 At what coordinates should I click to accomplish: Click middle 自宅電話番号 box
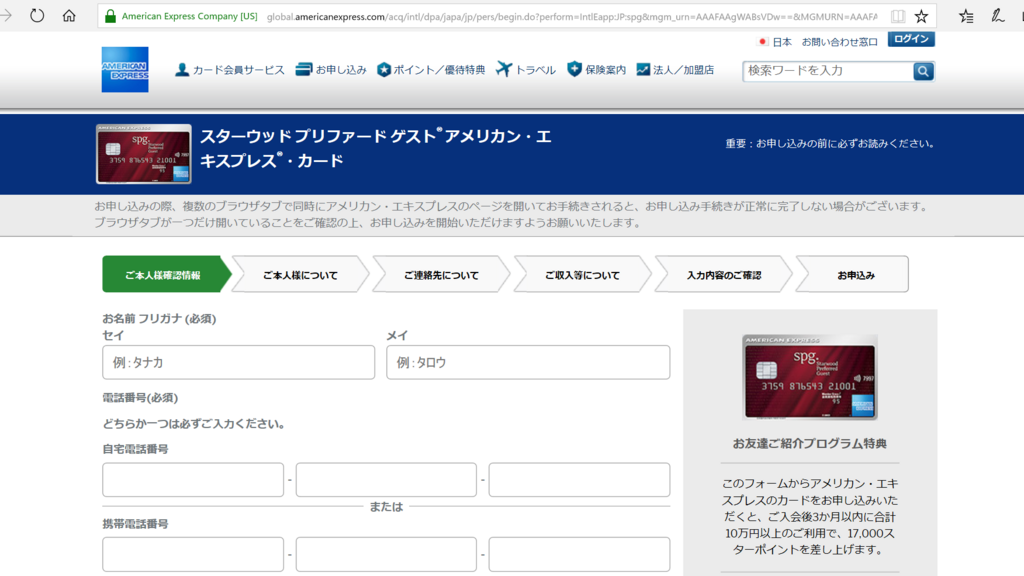click(386, 480)
